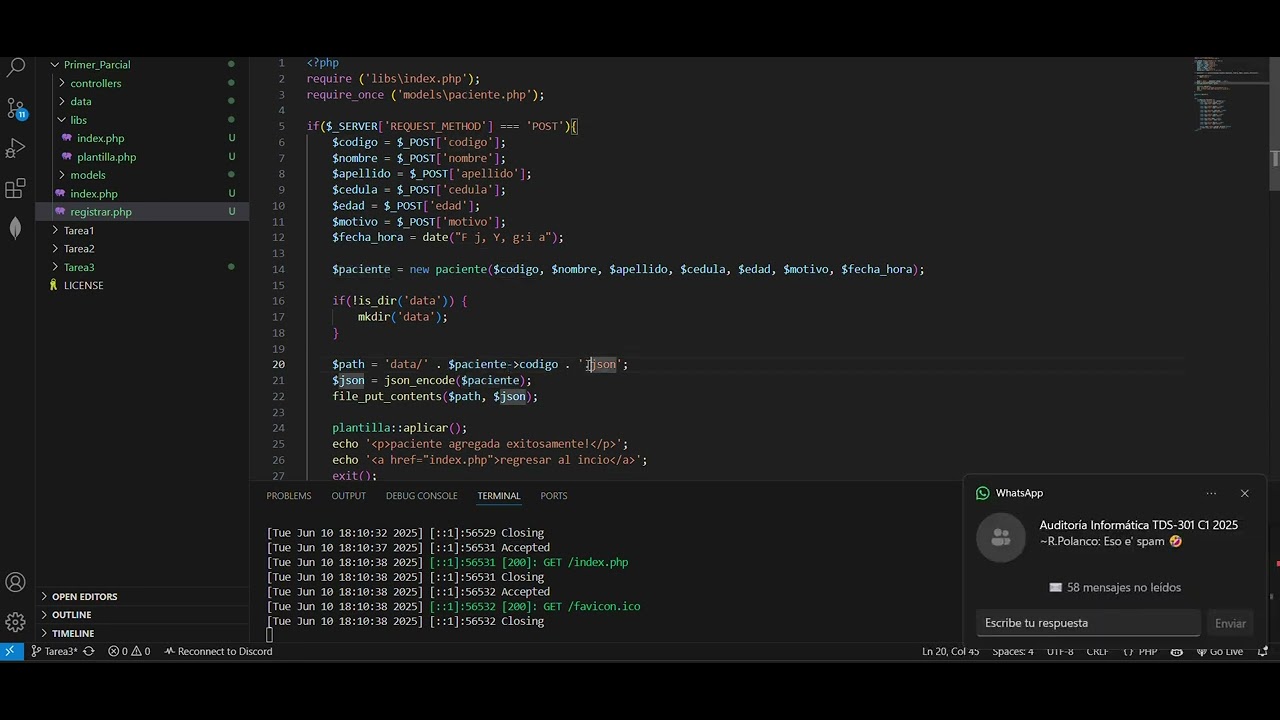This screenshot has width=1280, height=720.
Task: Open the Run and Debug view
Action: click(x=16, y=148)
